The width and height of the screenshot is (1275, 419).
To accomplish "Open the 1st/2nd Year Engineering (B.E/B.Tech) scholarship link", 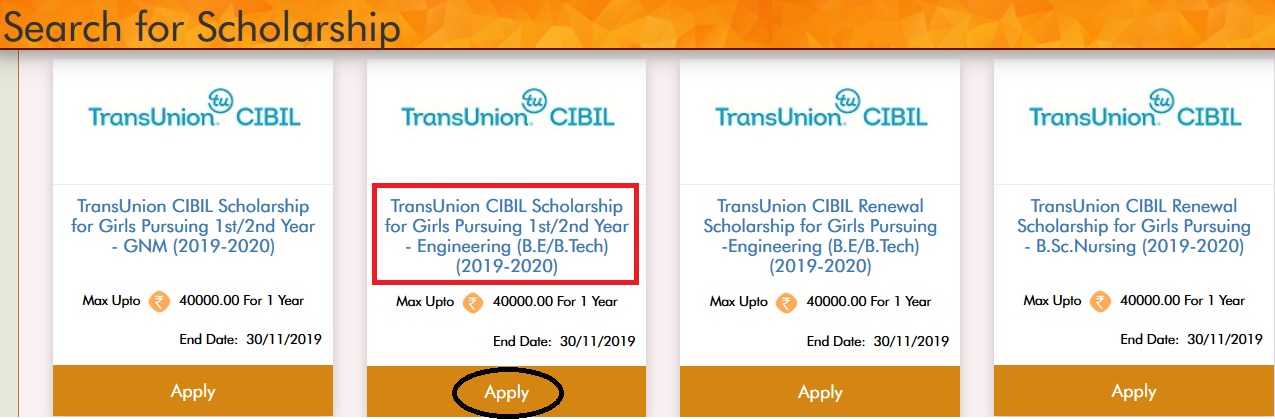I will click(x=507, y=236).
